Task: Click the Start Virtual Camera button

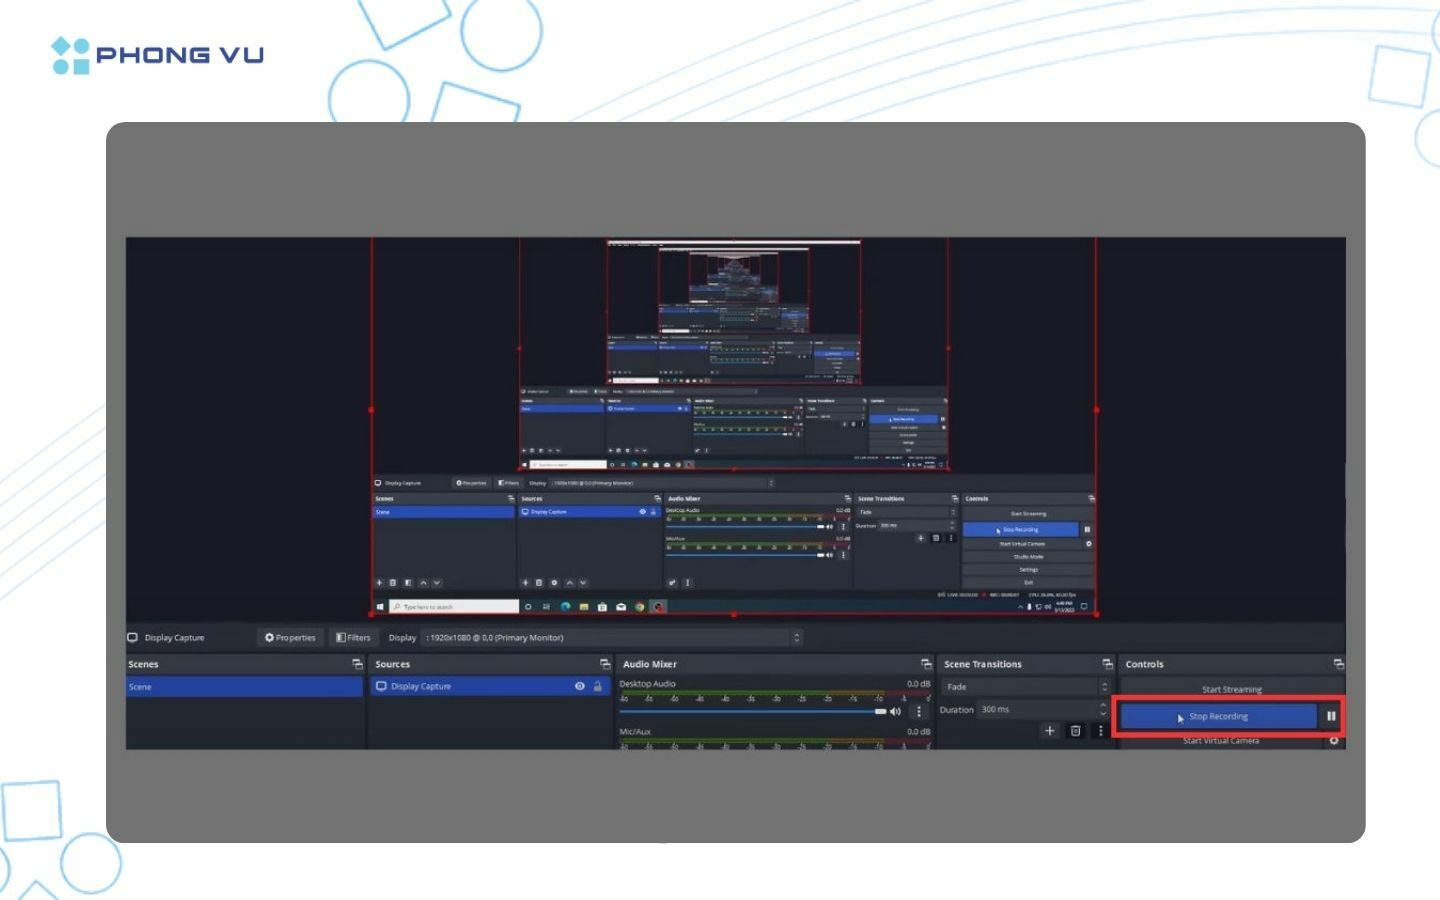Action: point(1221,741)
